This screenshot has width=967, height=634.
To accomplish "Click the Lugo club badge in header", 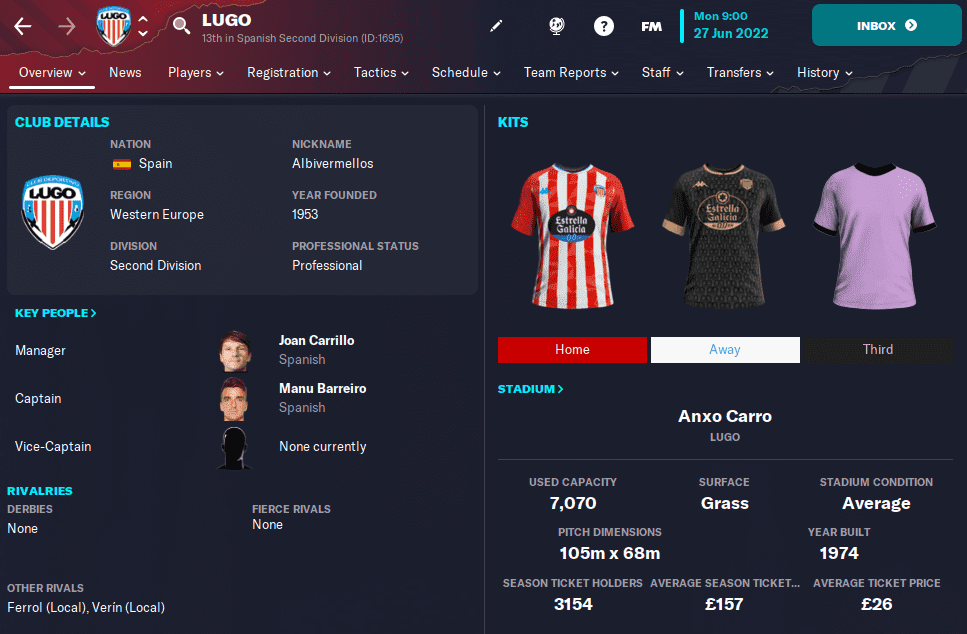I will coord(113,26).
